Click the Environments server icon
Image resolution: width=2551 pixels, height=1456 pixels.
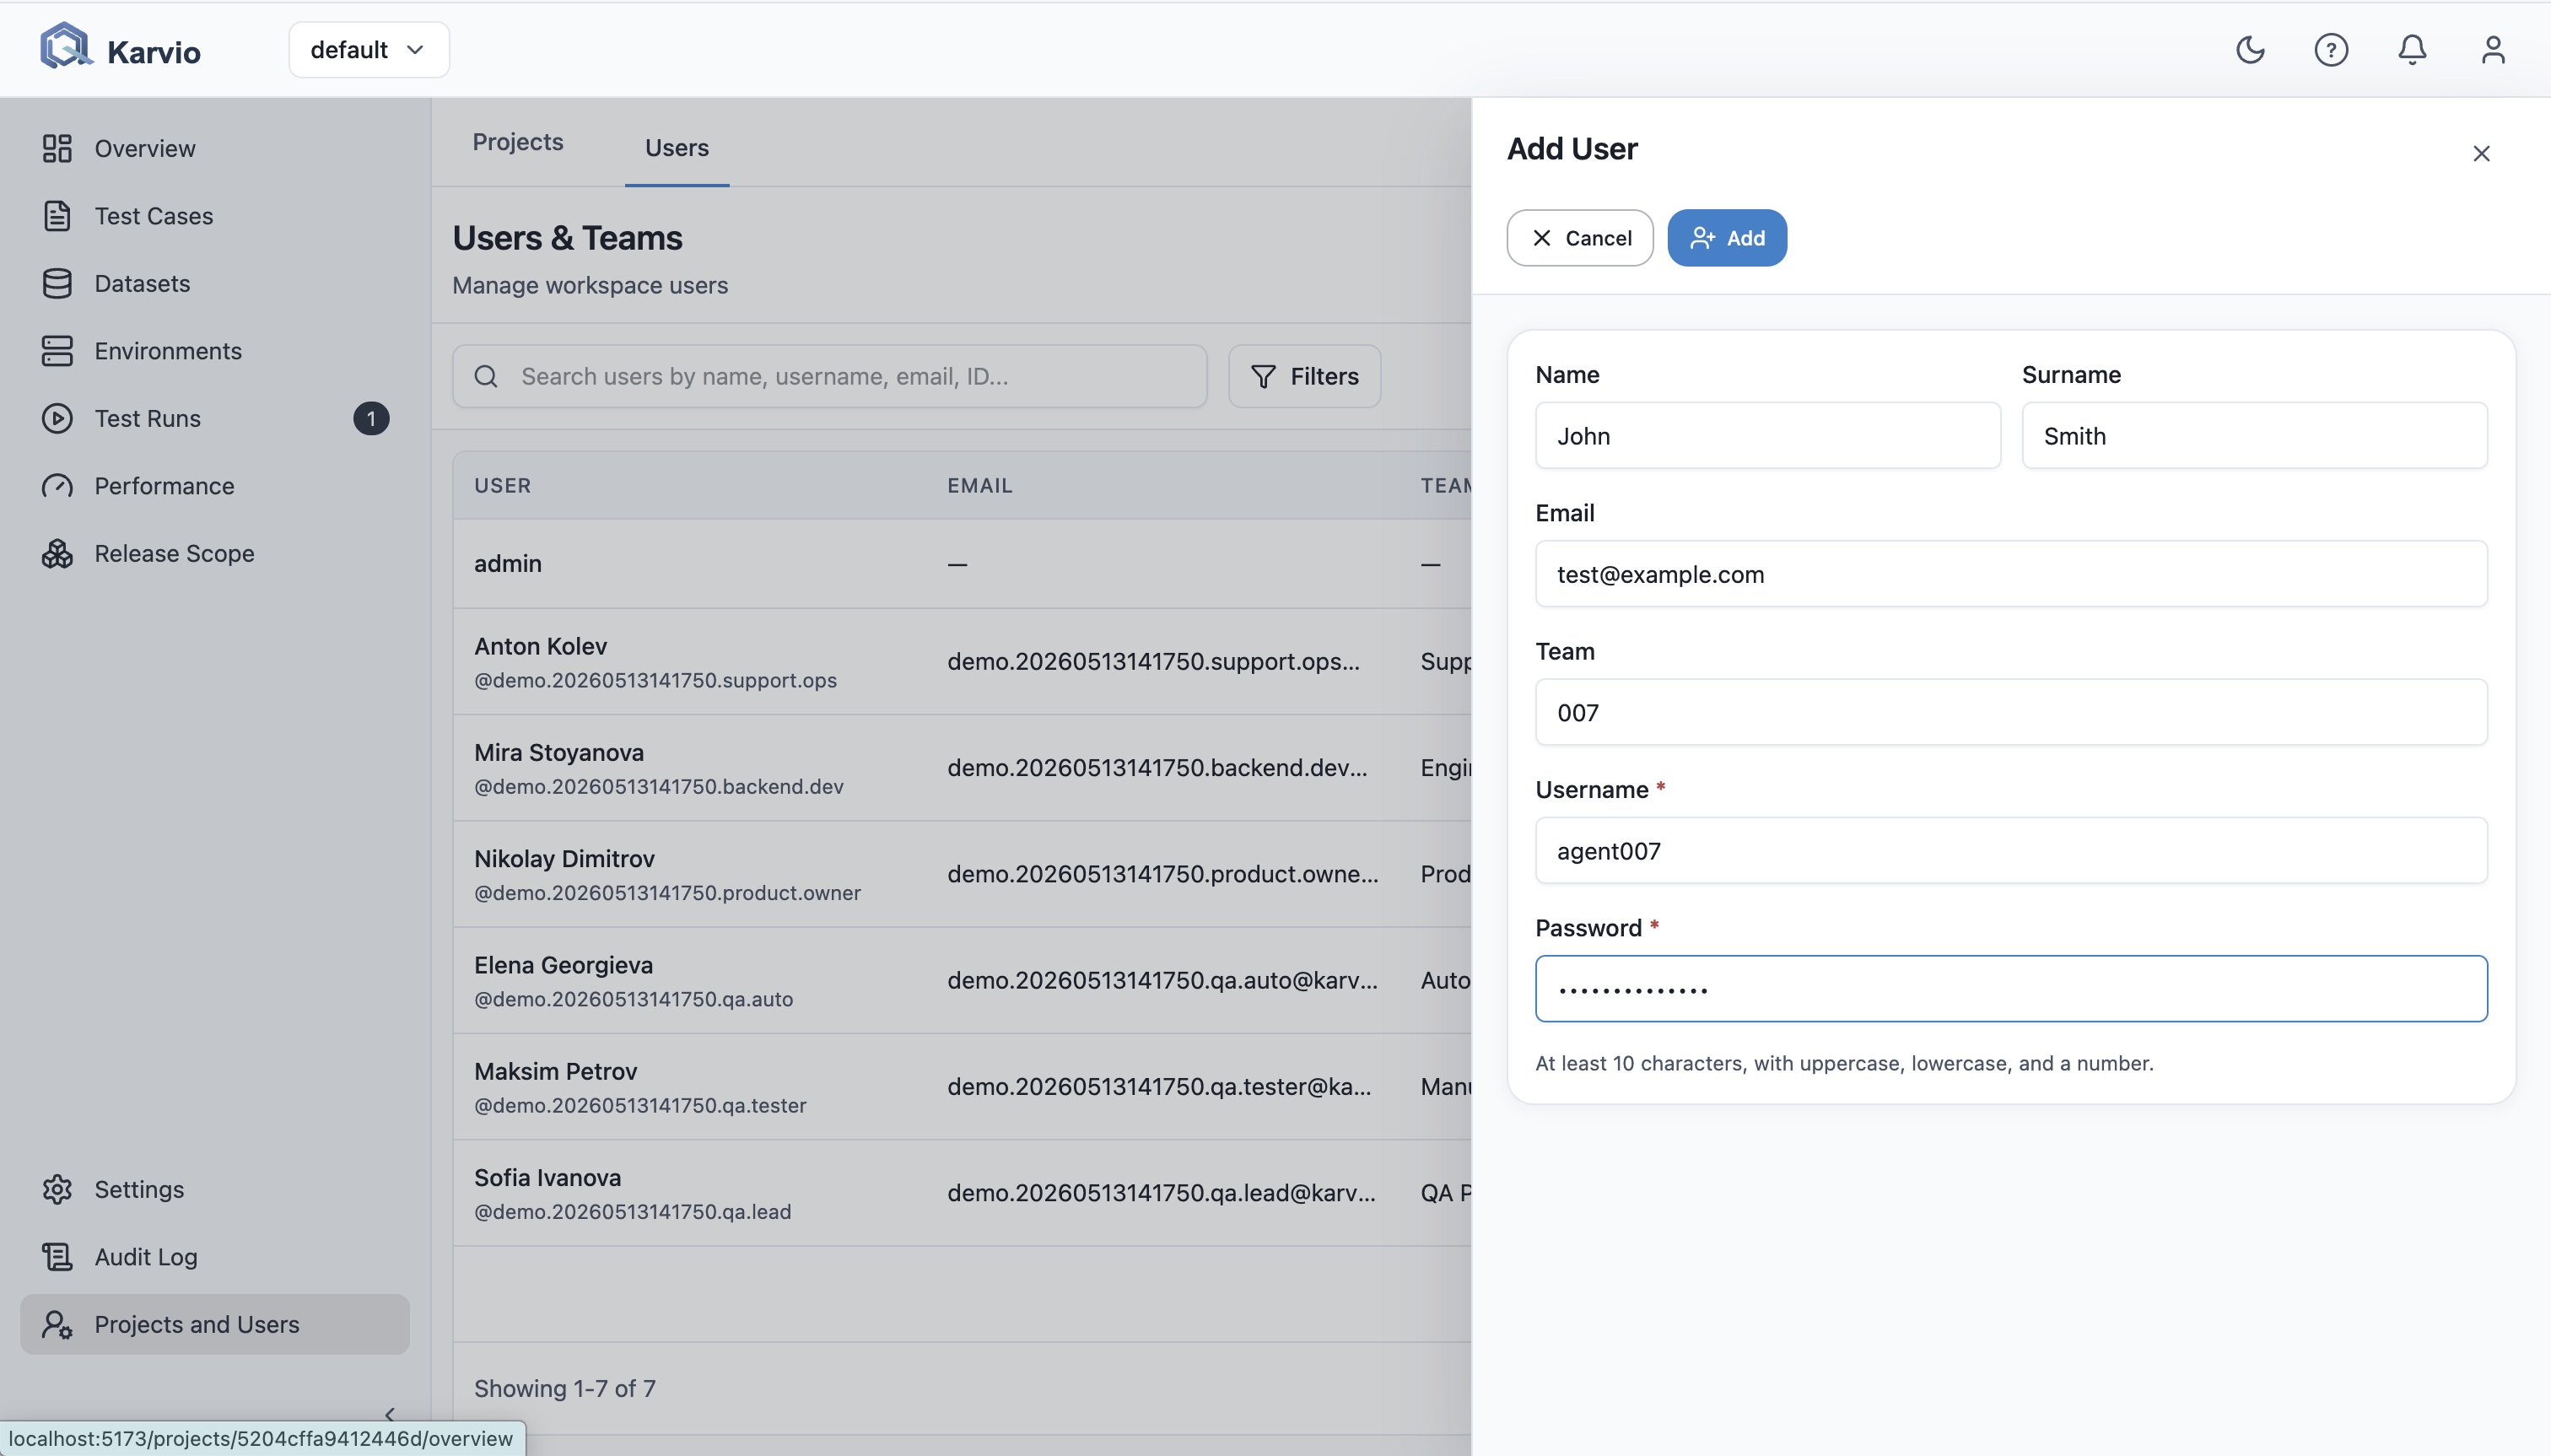[x=57, y=351]
